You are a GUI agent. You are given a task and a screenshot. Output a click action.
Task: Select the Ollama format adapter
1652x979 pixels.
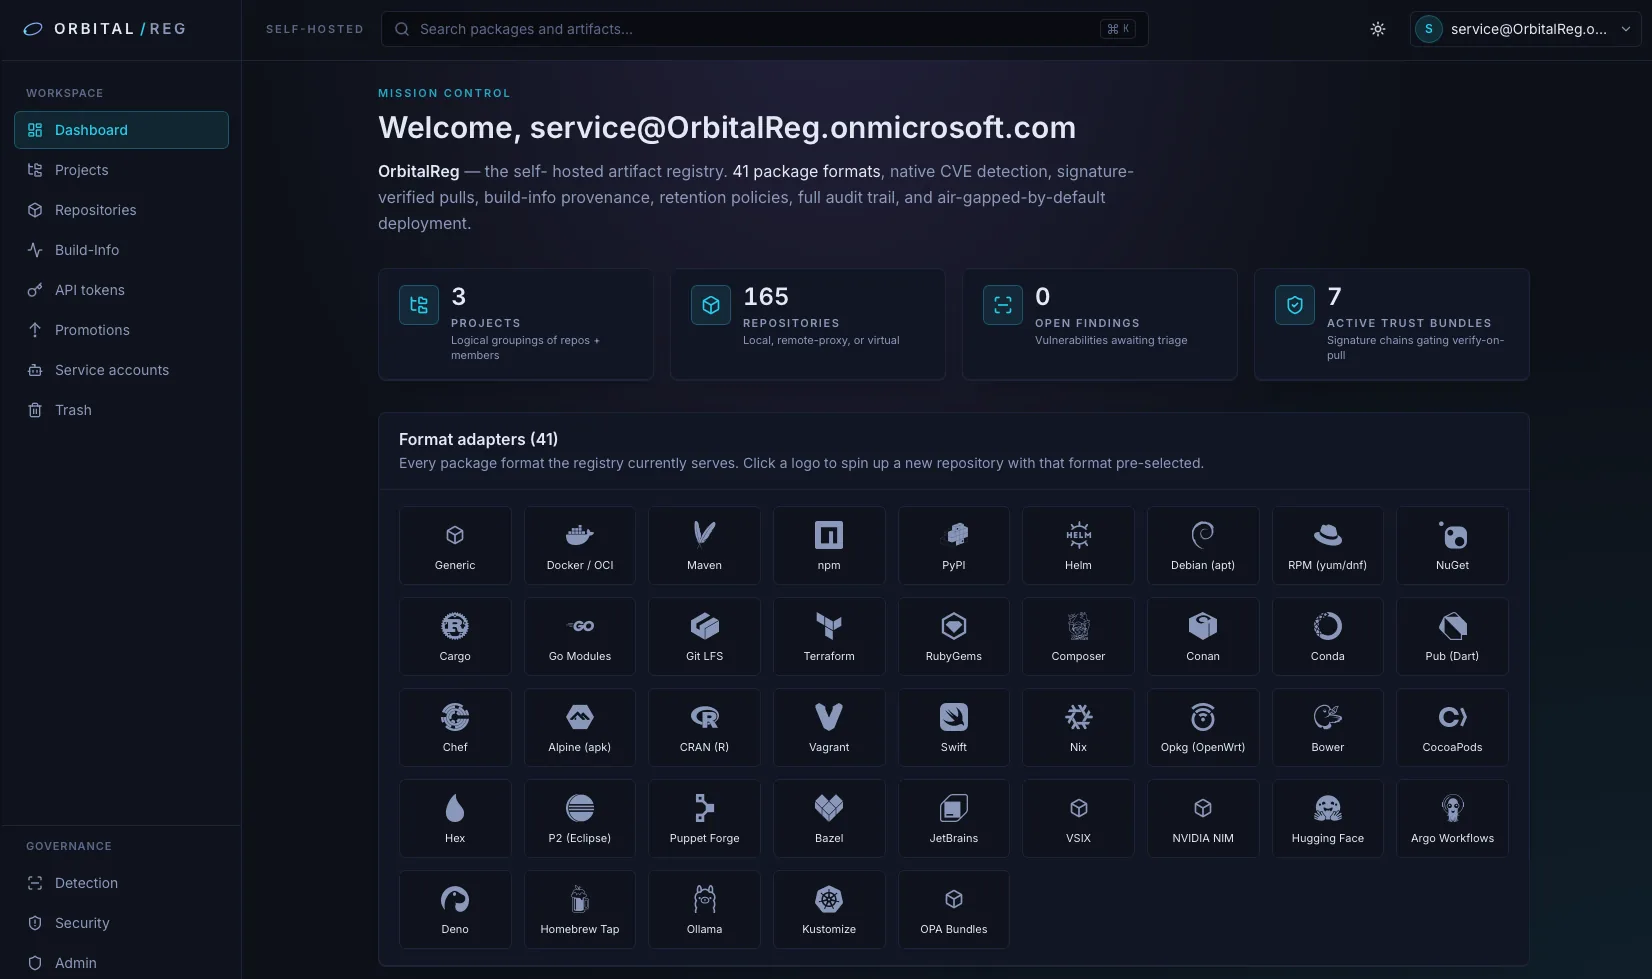[704, 909]
